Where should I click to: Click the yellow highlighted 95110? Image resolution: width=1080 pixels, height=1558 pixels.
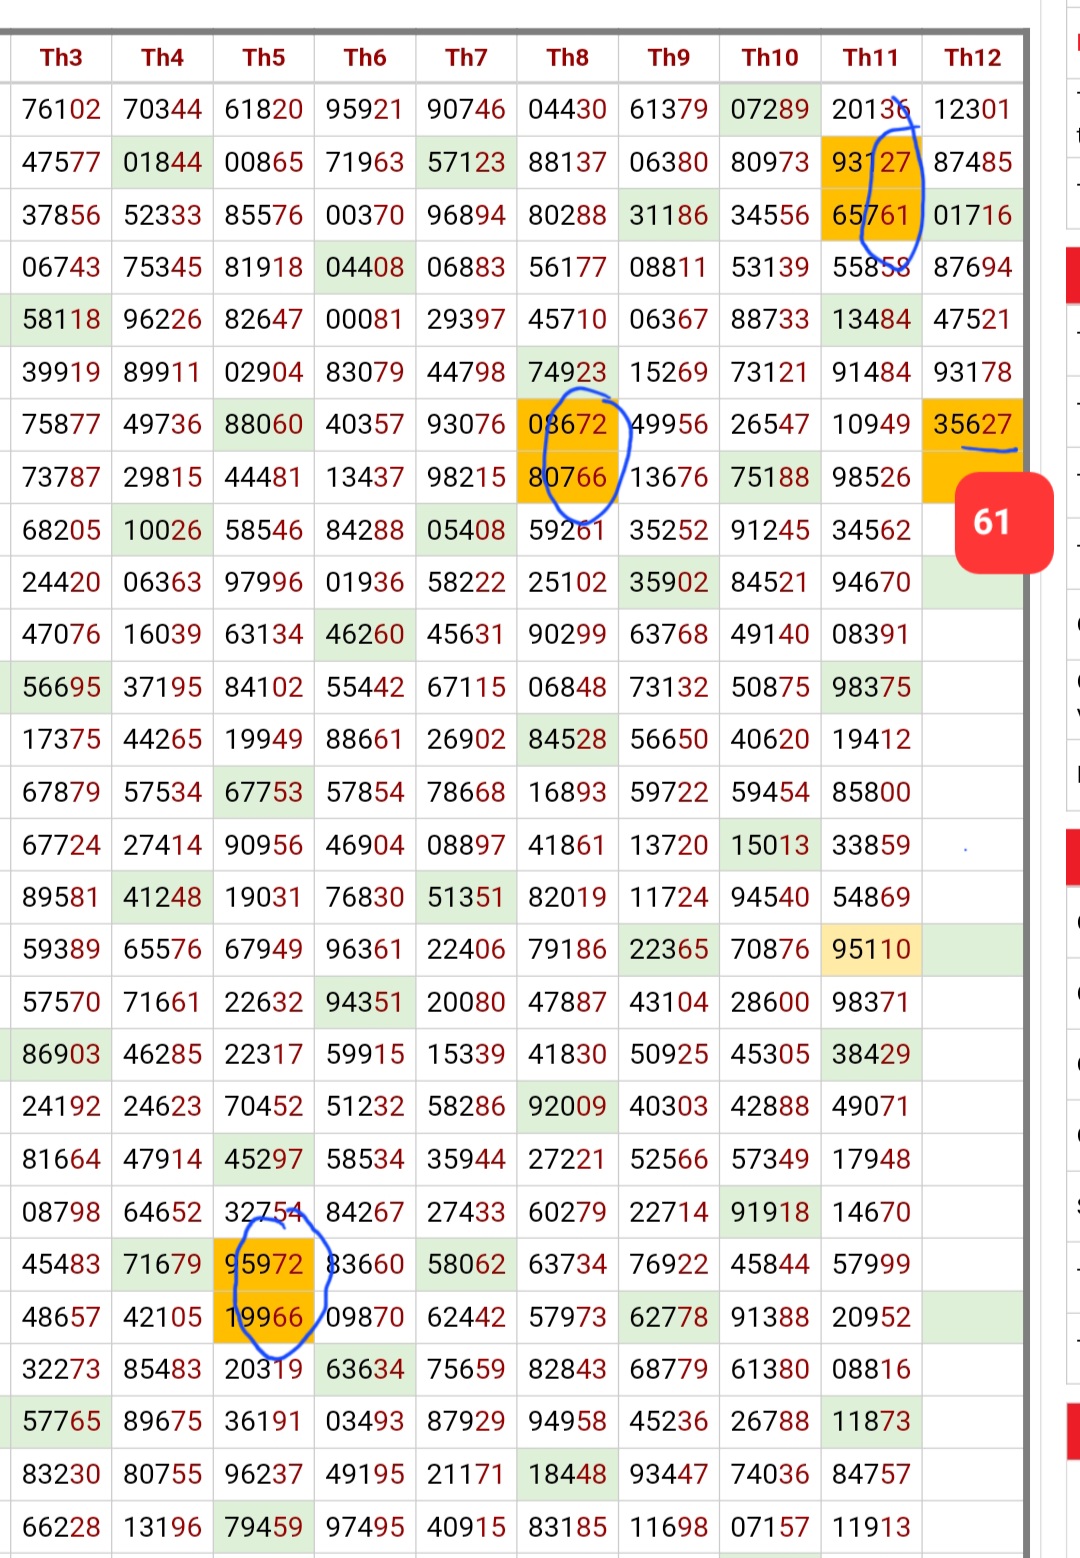[x=870, y=949]
